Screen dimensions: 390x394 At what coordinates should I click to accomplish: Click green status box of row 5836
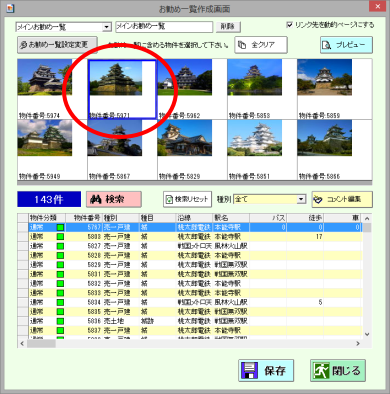pos(60,321)
